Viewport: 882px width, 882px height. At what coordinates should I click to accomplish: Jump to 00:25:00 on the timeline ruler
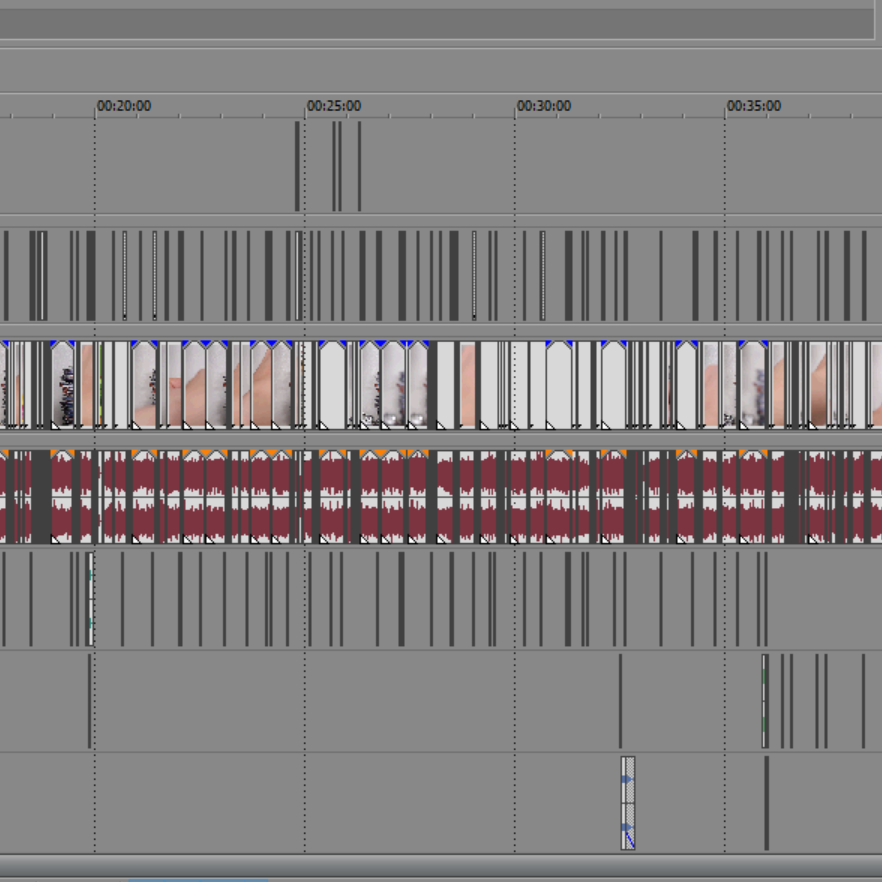(x=333, y=106)
